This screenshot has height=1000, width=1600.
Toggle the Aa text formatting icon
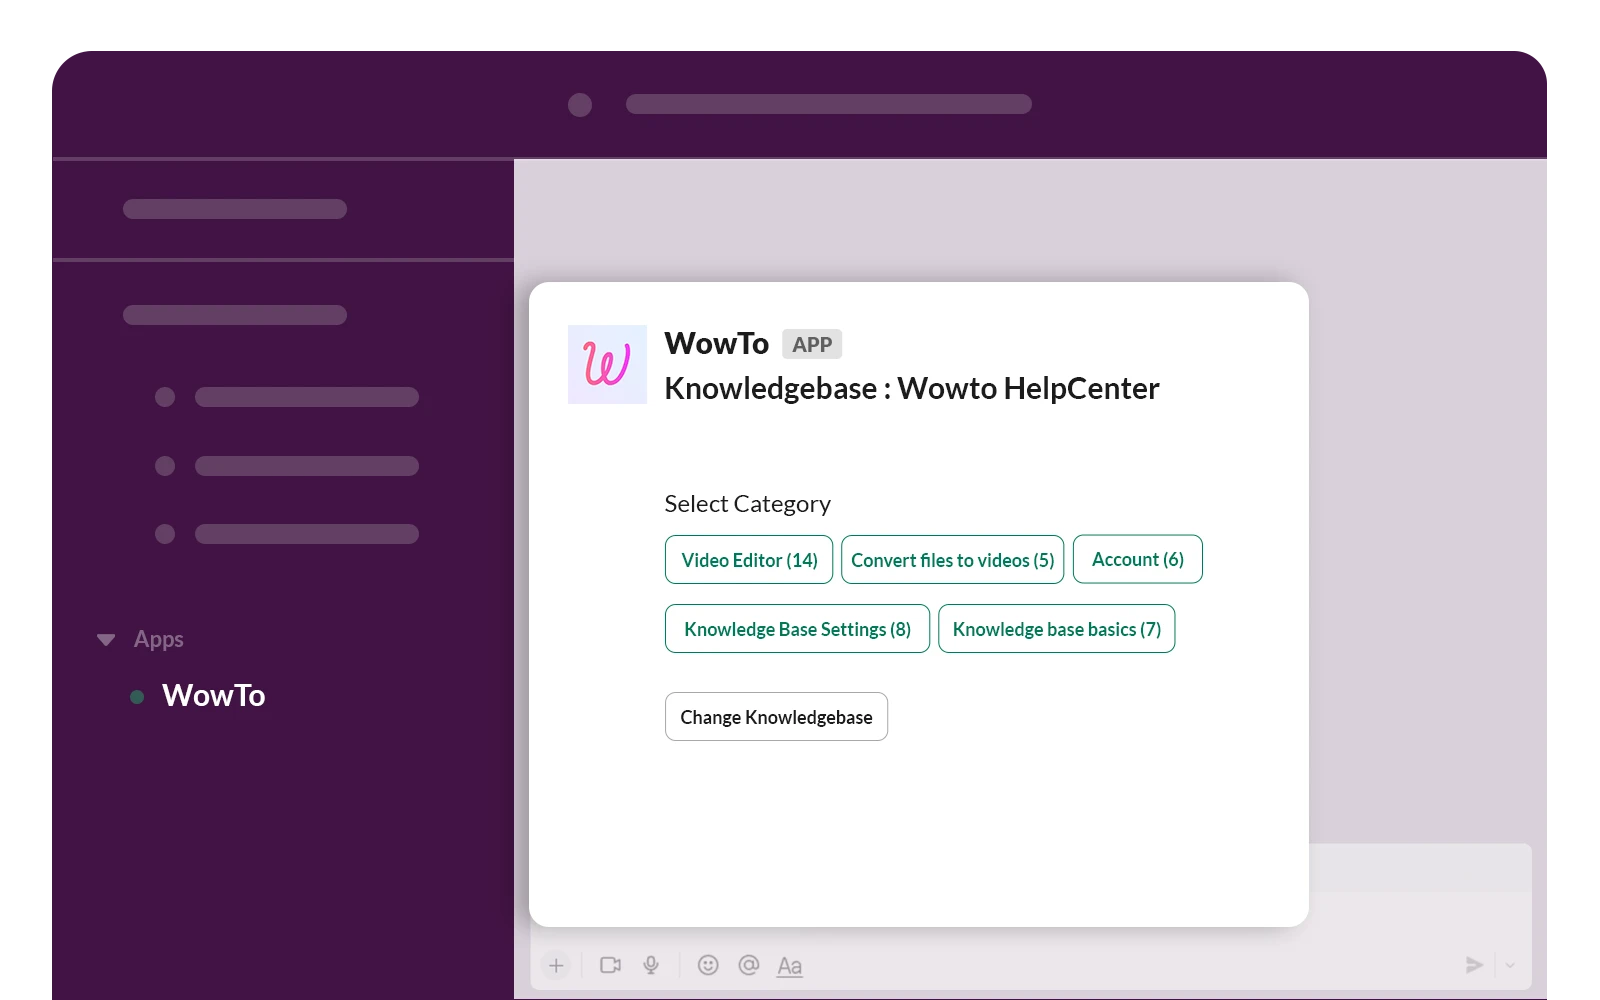point(789,964)
